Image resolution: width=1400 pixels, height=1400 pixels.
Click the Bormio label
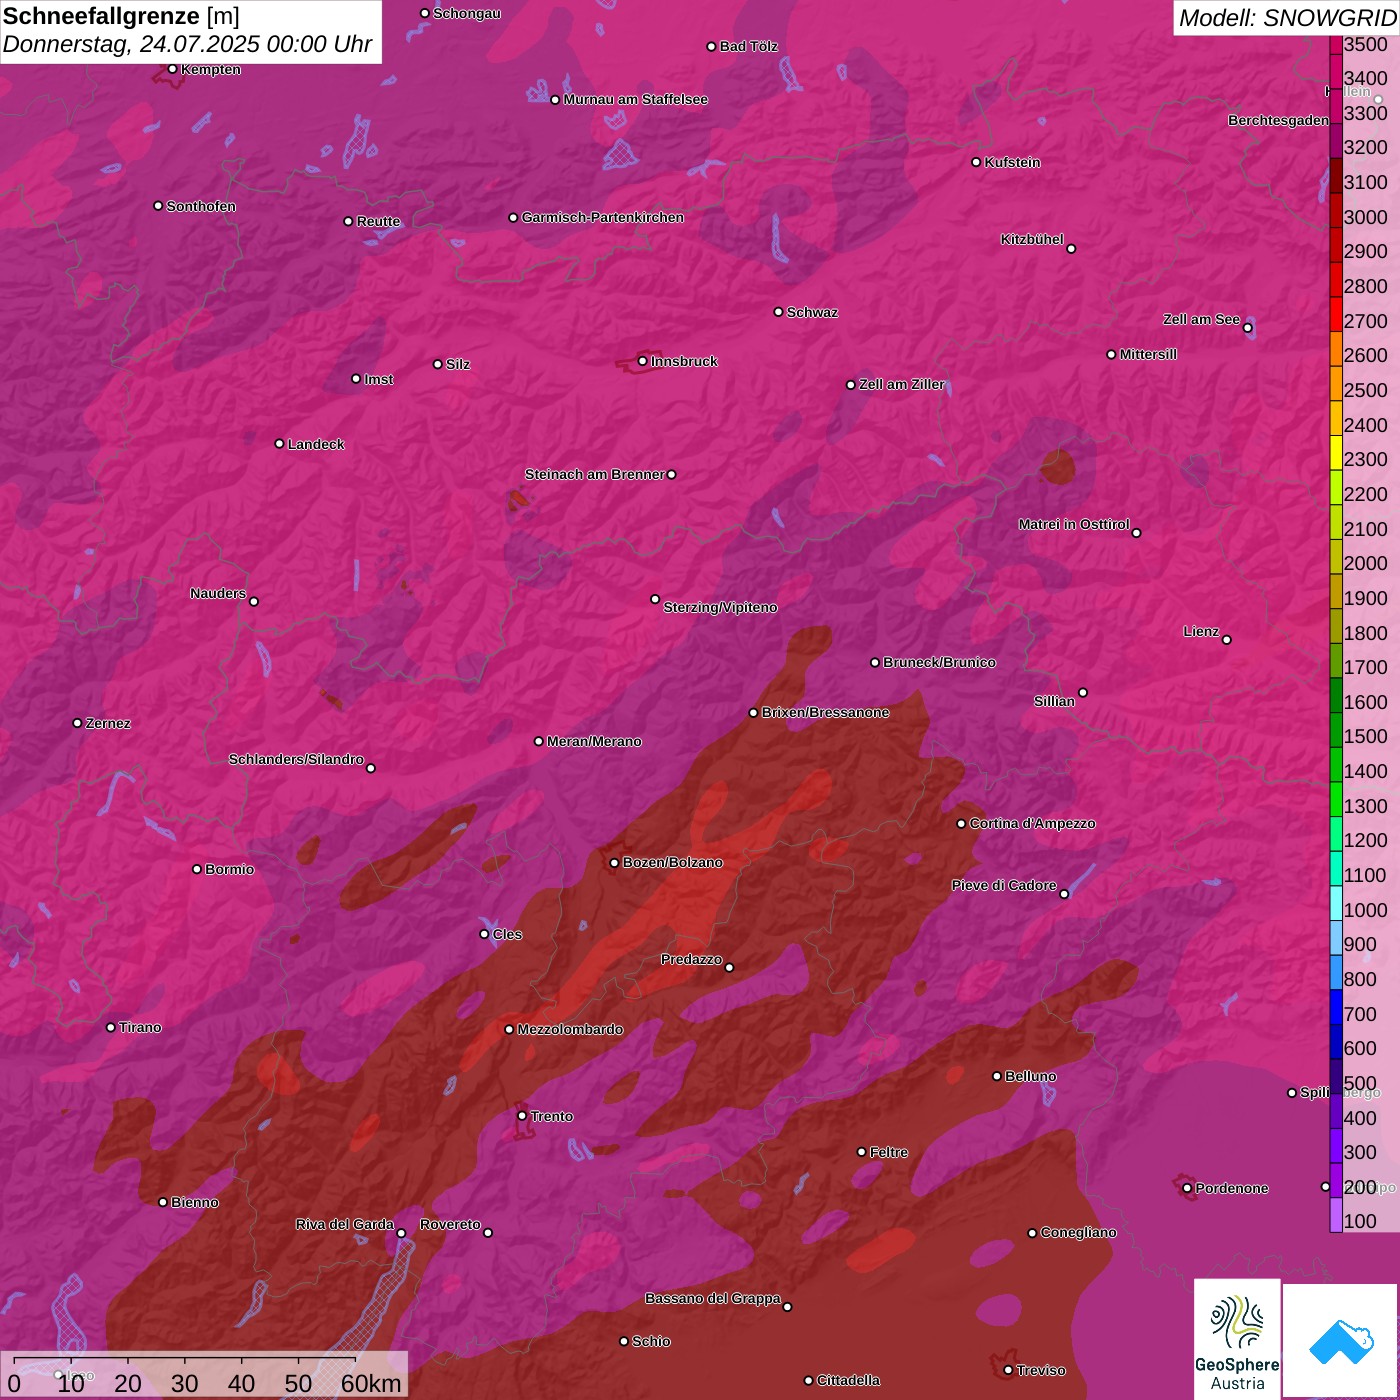[x=229, y=869]
